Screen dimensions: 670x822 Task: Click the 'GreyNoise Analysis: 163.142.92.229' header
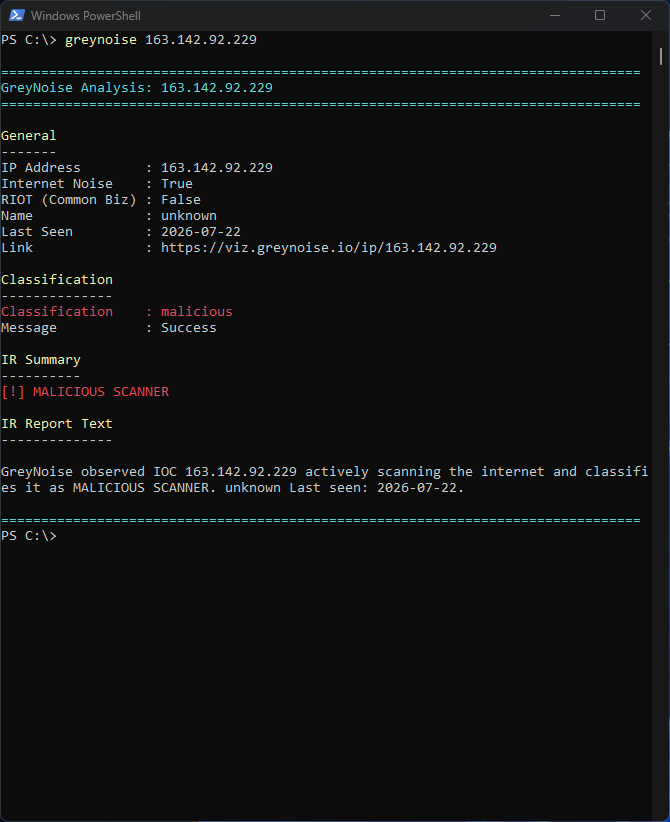click(x=137, y=88)
